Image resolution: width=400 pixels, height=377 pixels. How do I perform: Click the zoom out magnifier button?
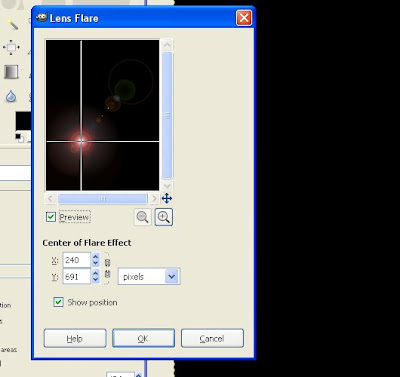pos(143,217)
